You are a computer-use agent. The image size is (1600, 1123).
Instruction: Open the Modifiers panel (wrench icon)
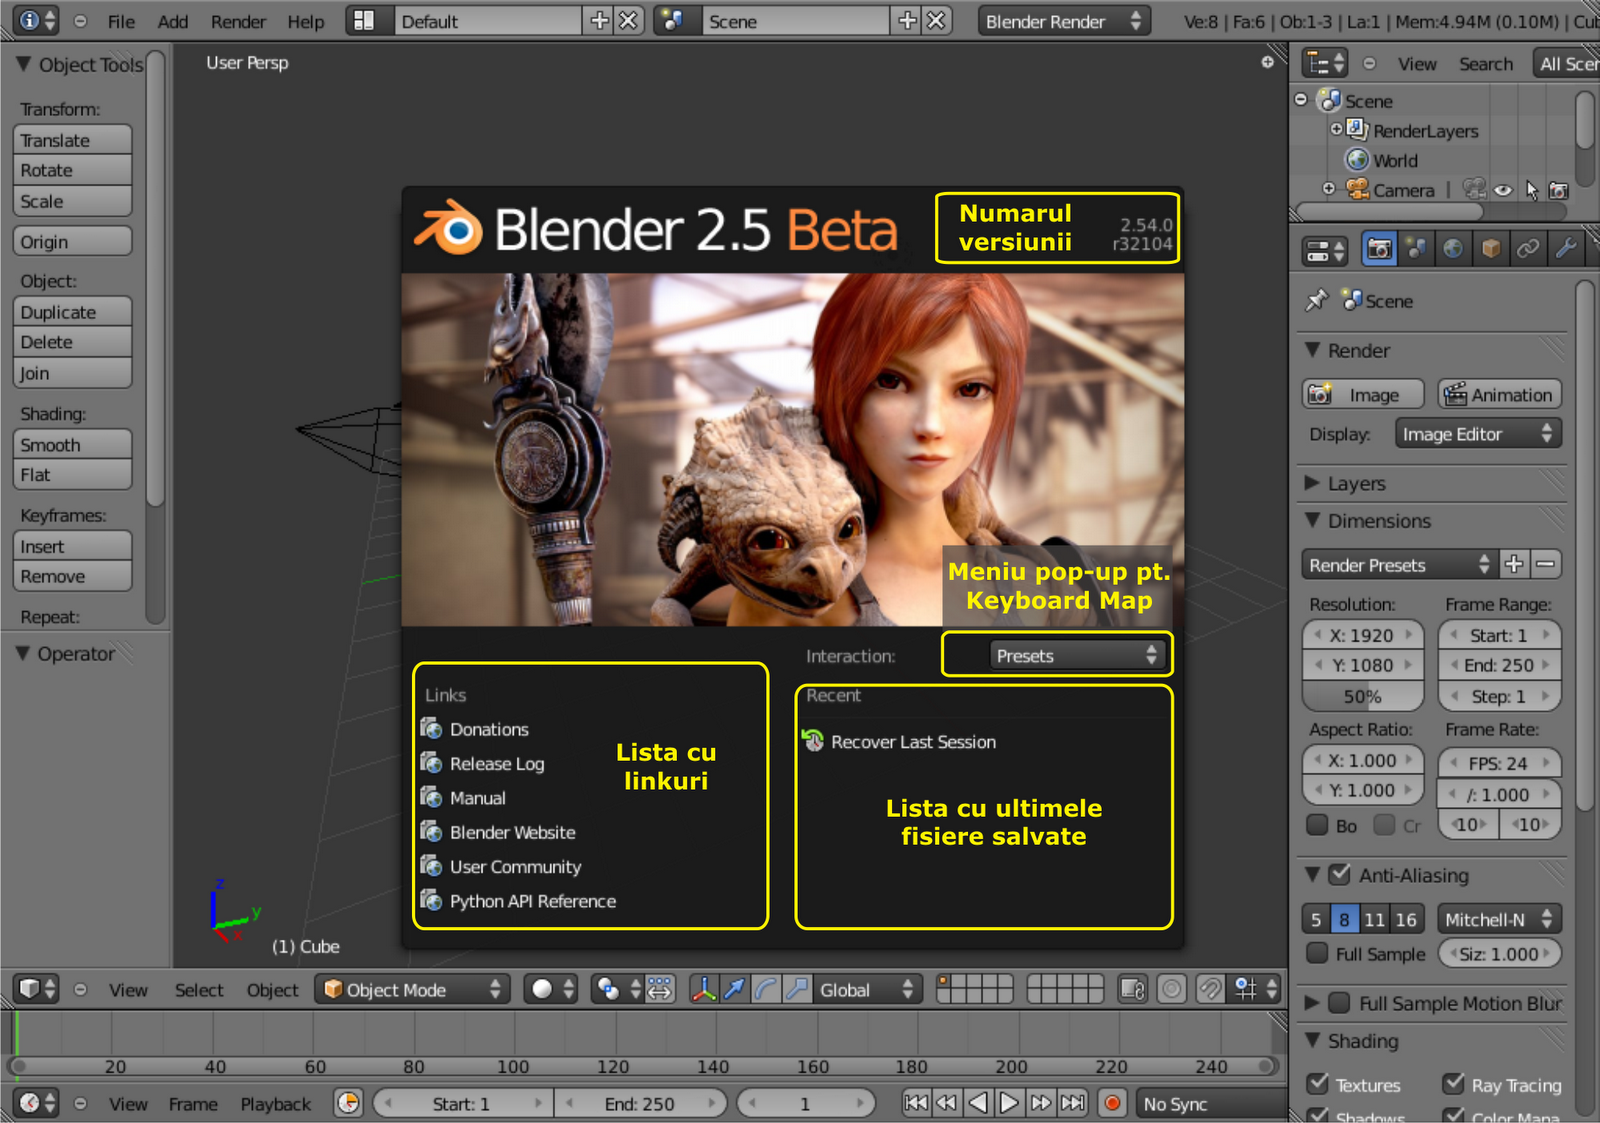1565,248
